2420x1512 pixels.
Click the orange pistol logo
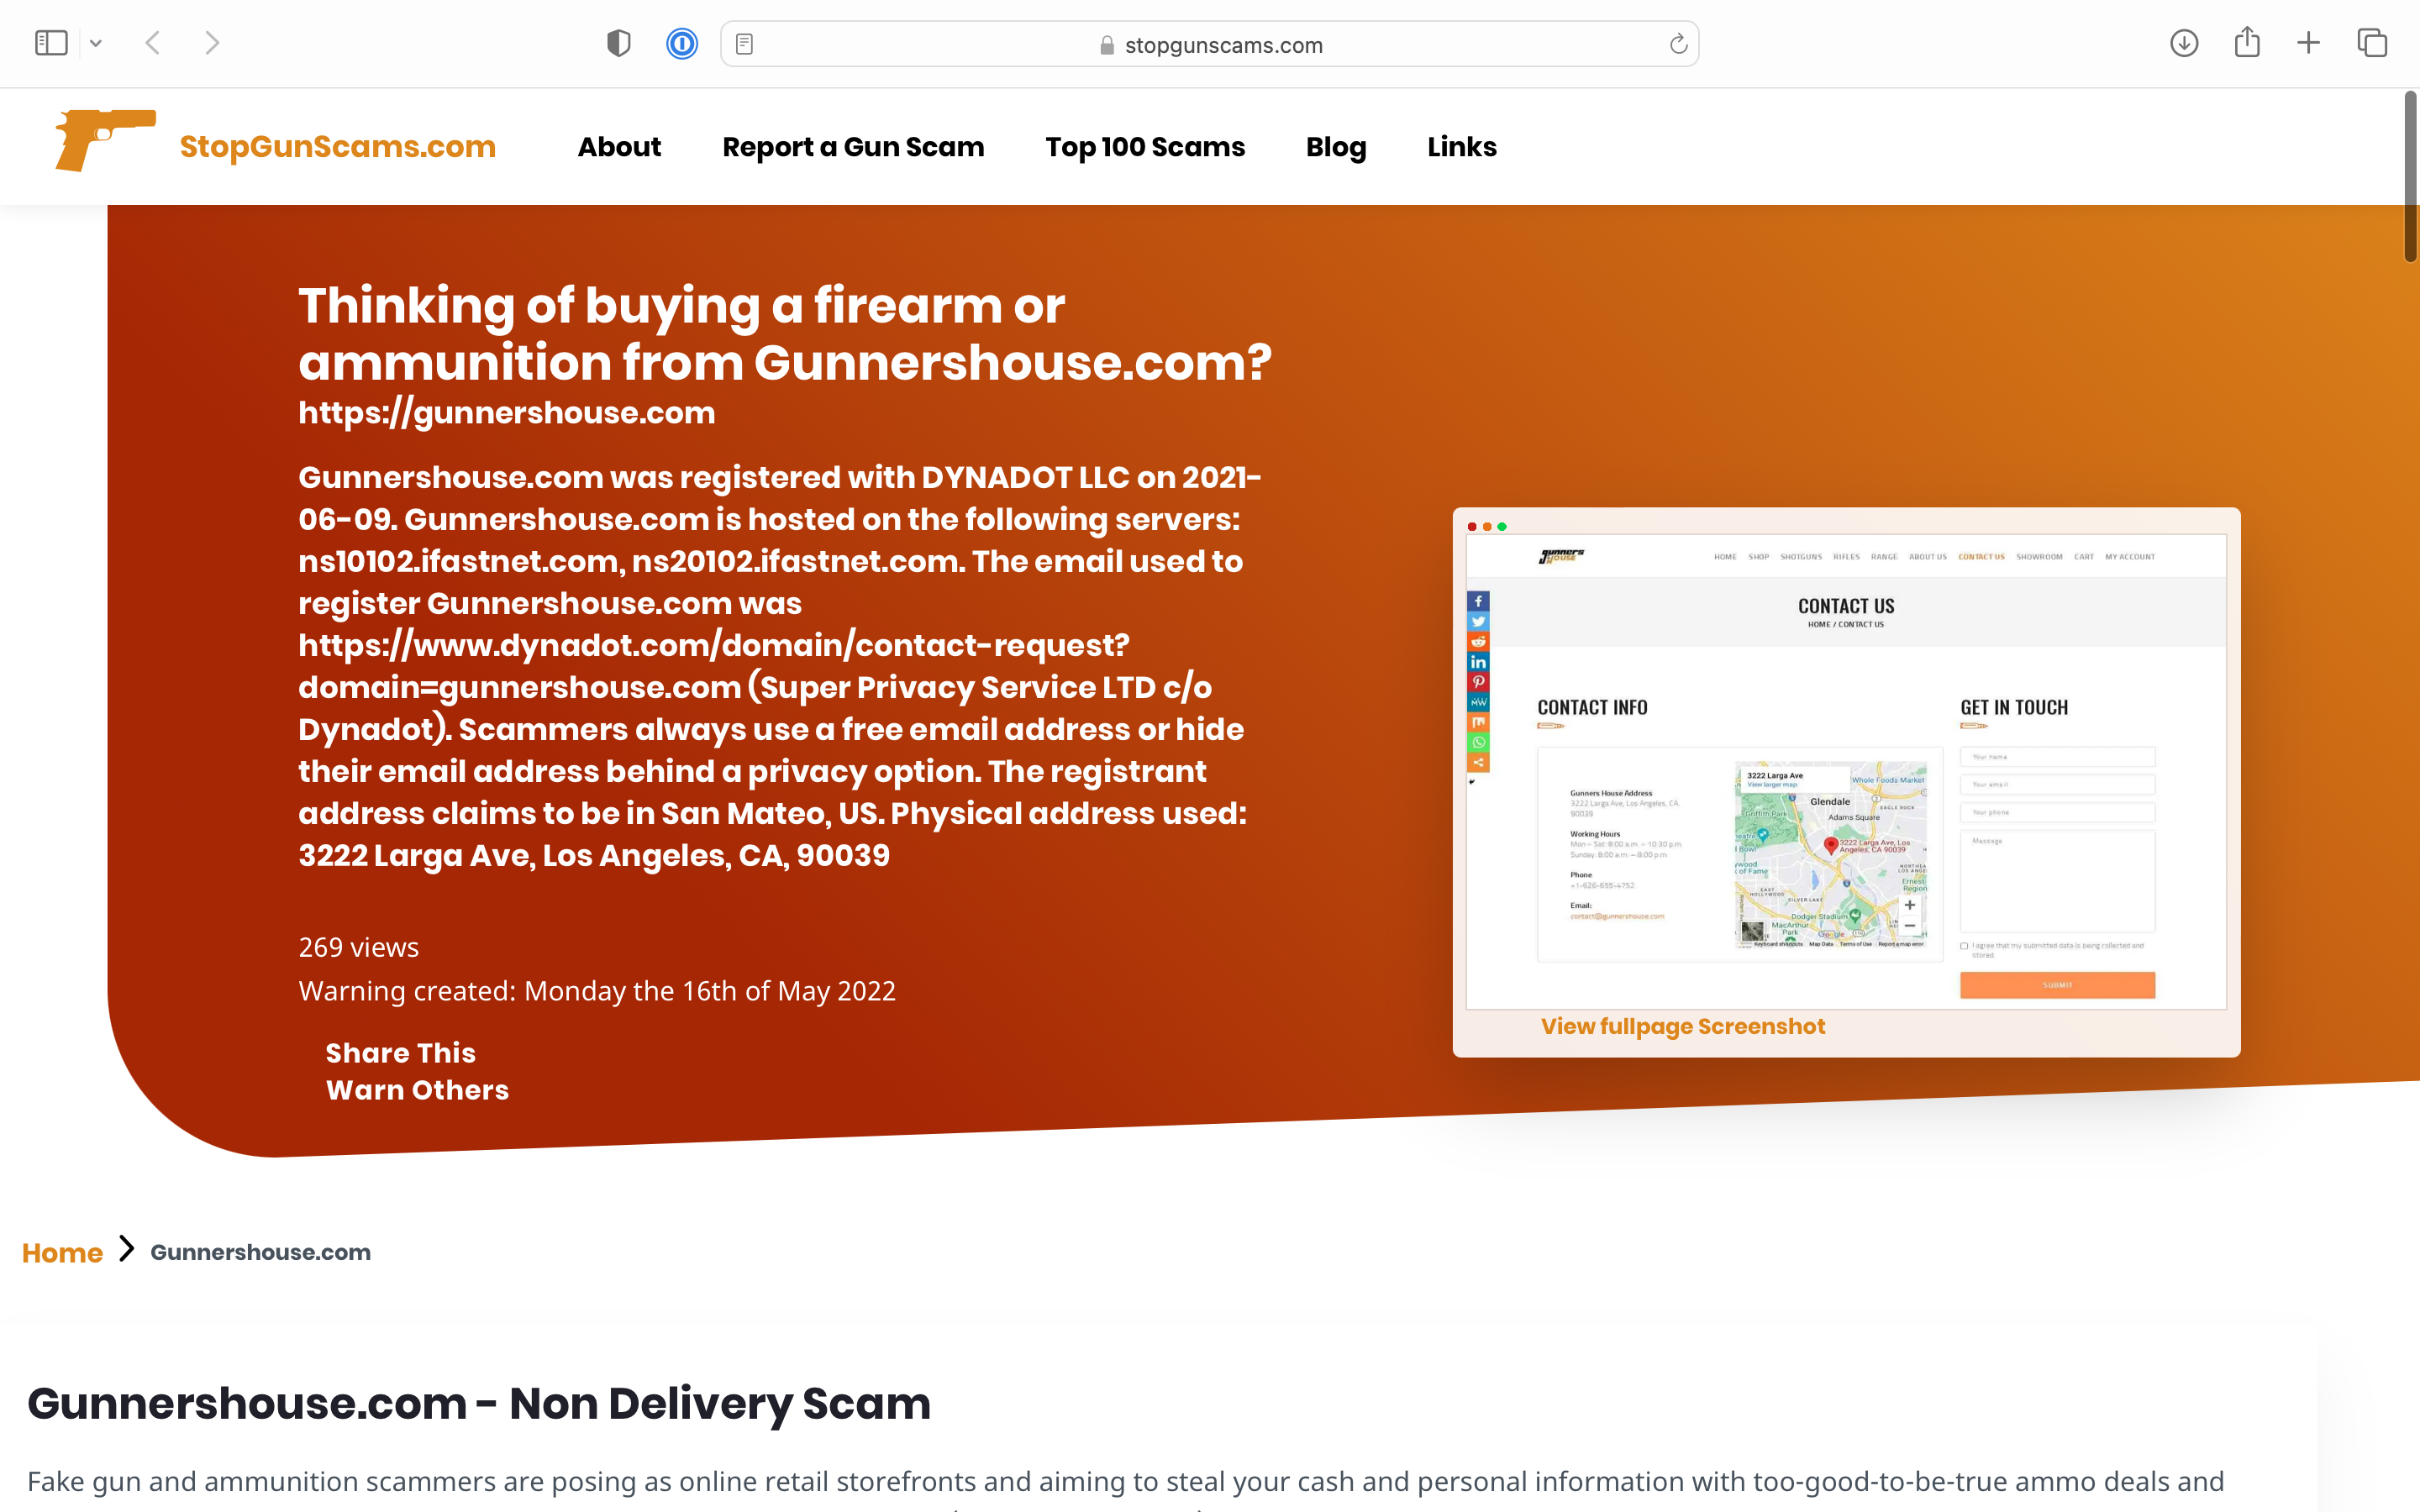coord(105,140)
